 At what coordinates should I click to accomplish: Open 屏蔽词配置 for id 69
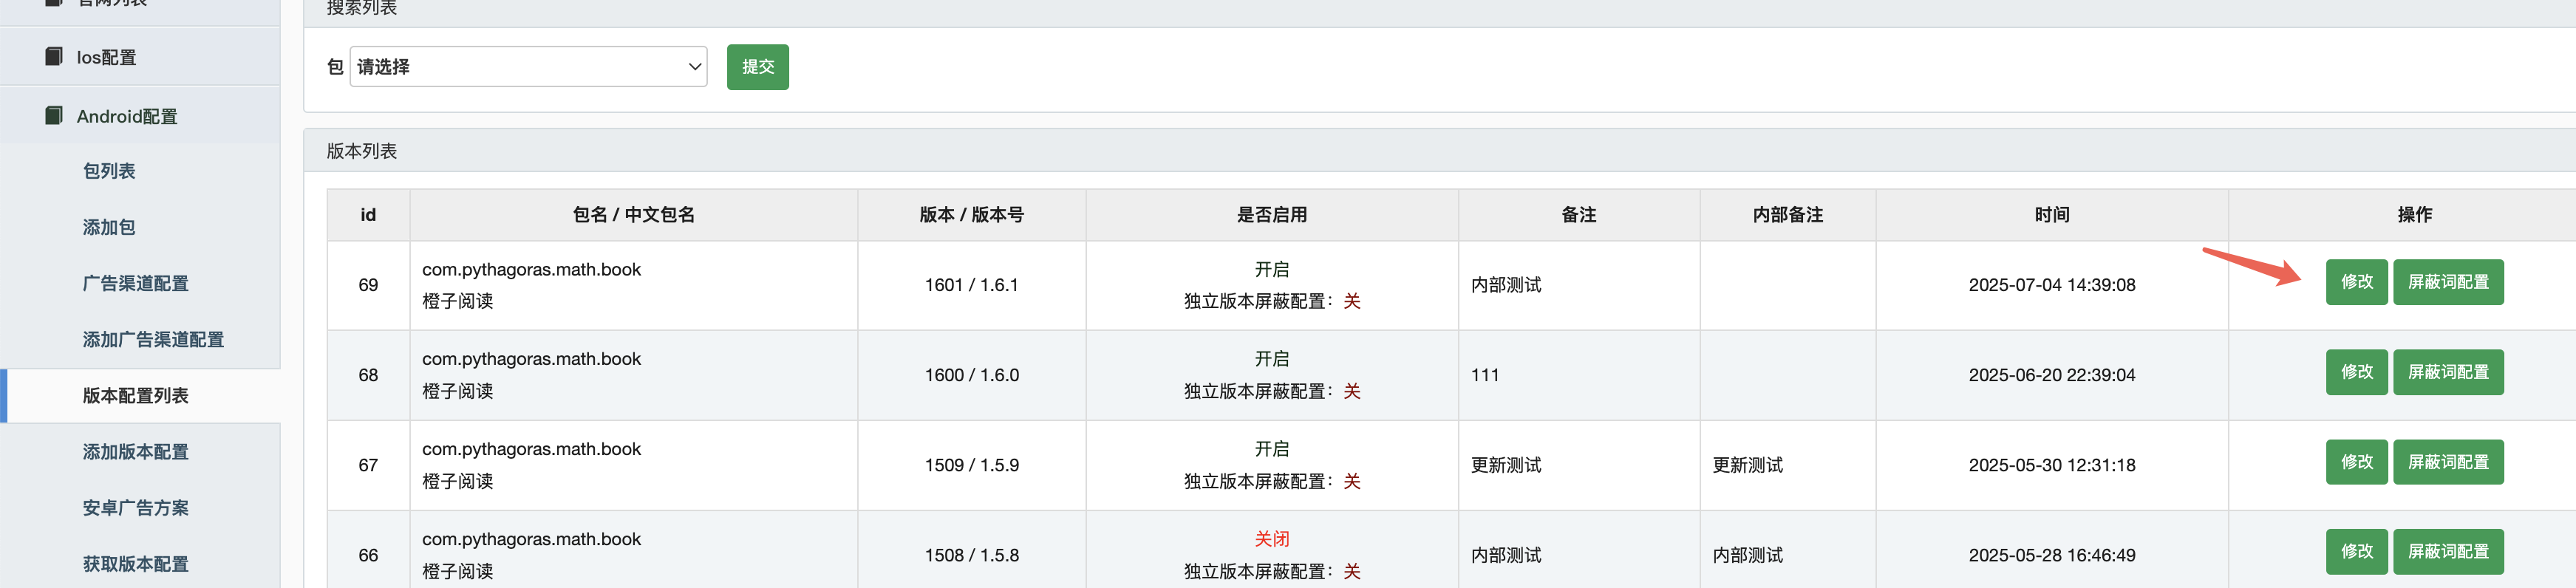click(x=2447, y=282)
